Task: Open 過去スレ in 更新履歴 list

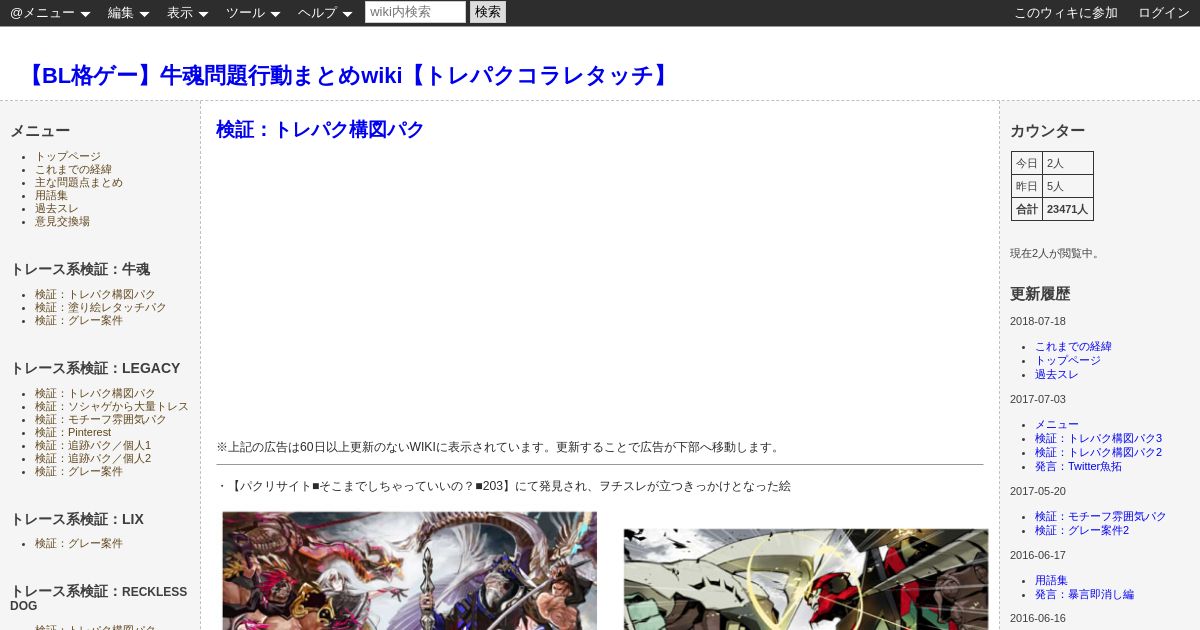Action: point(1057,375)
